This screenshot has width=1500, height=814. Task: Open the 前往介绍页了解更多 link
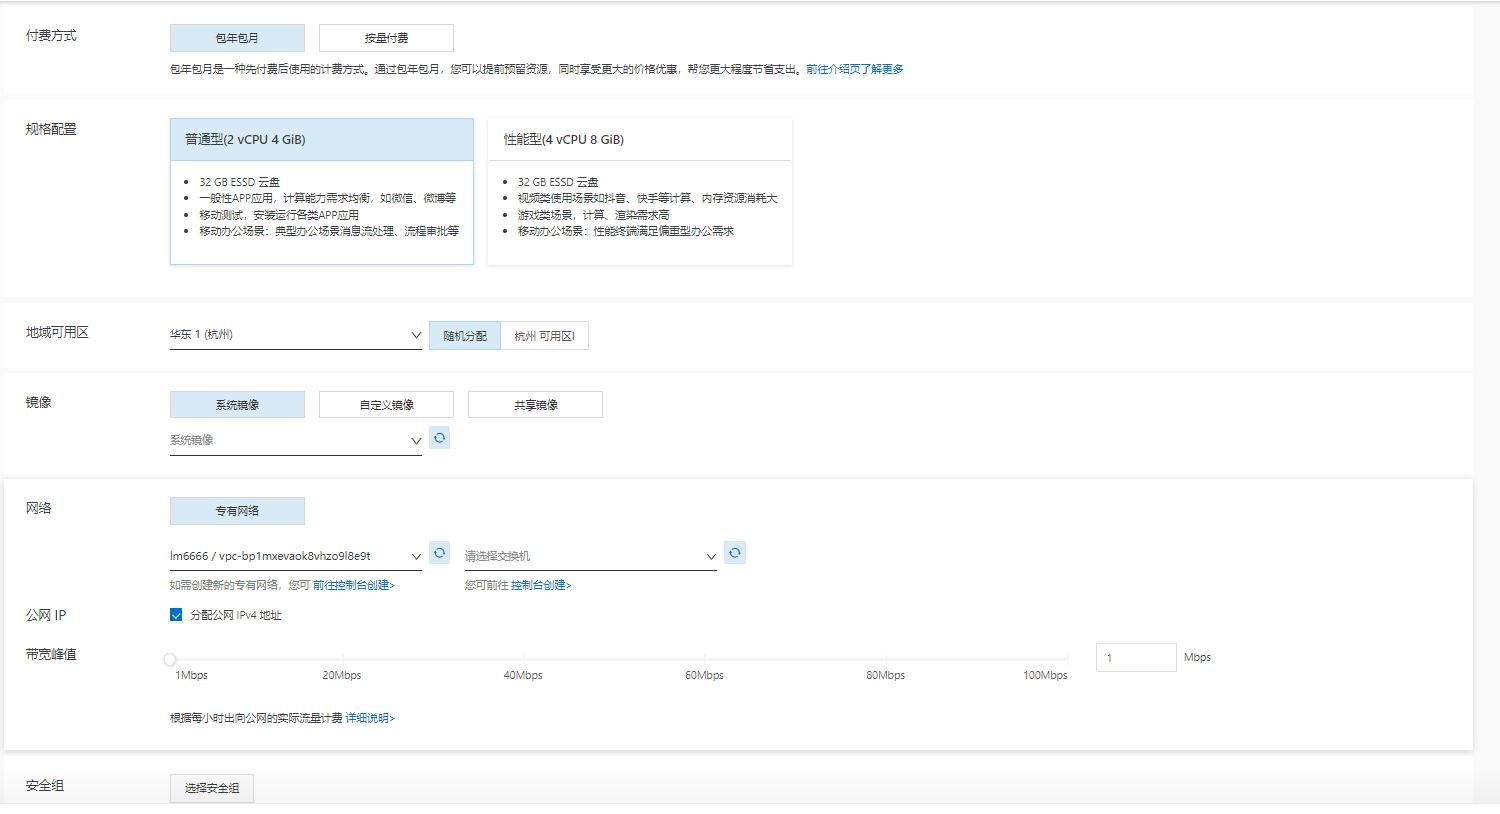pyautogui.click(x=851, y=68)
